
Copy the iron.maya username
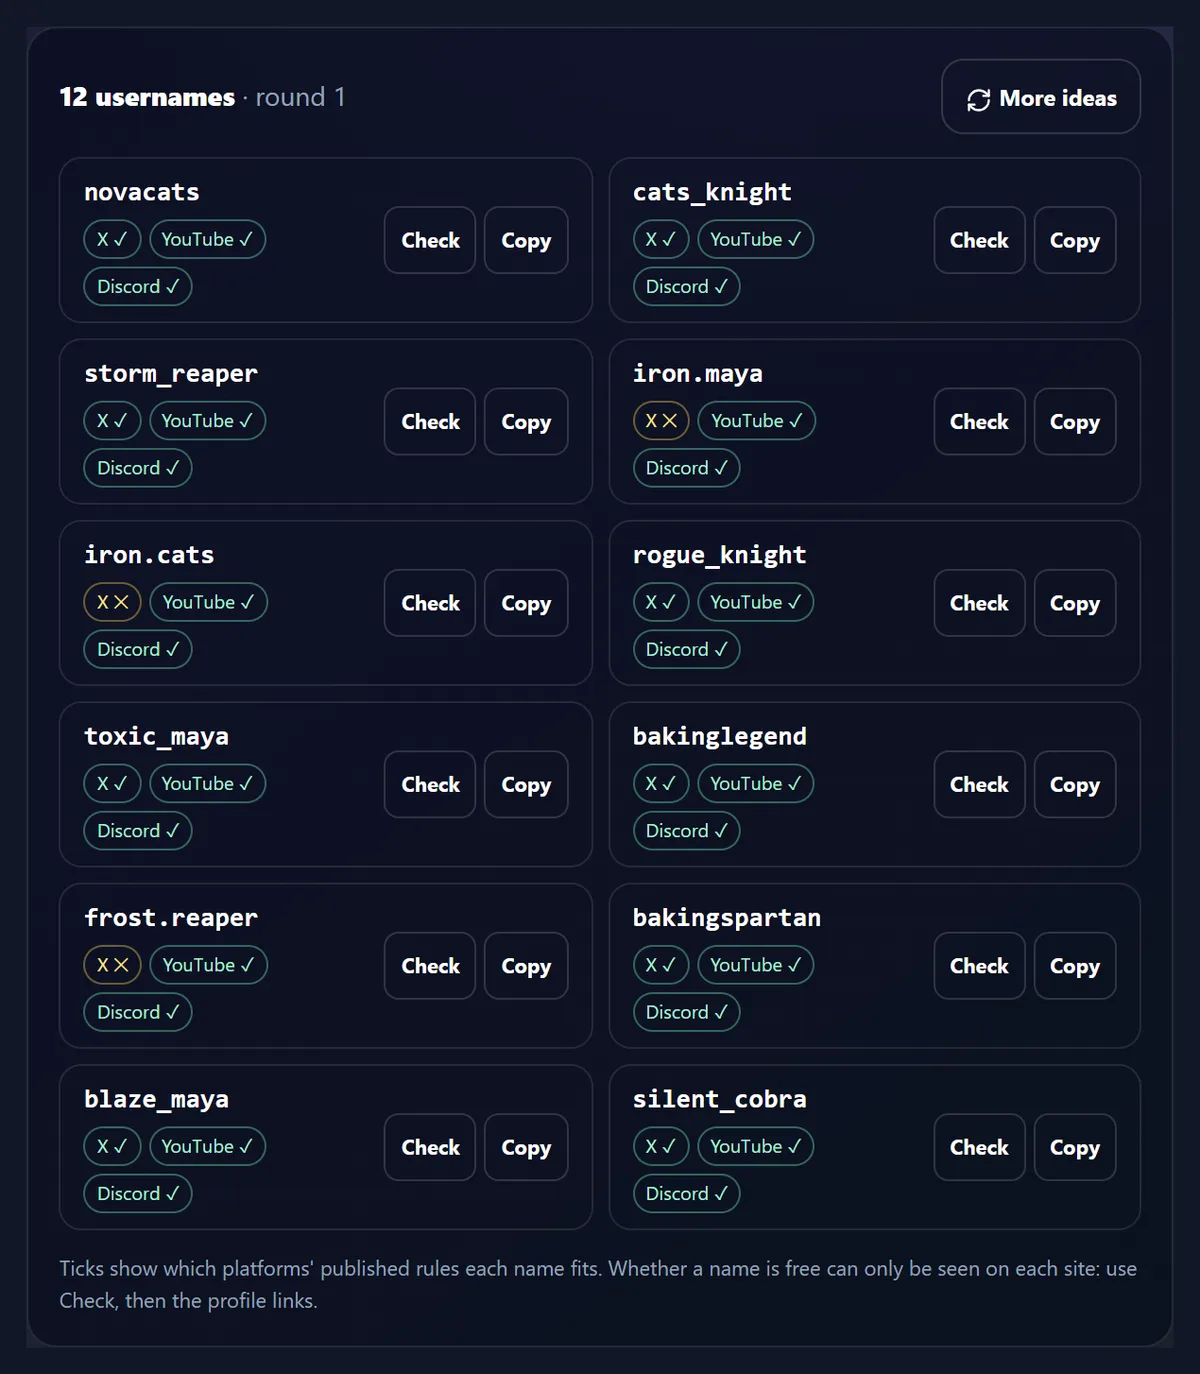click(x=1075, y=422)
